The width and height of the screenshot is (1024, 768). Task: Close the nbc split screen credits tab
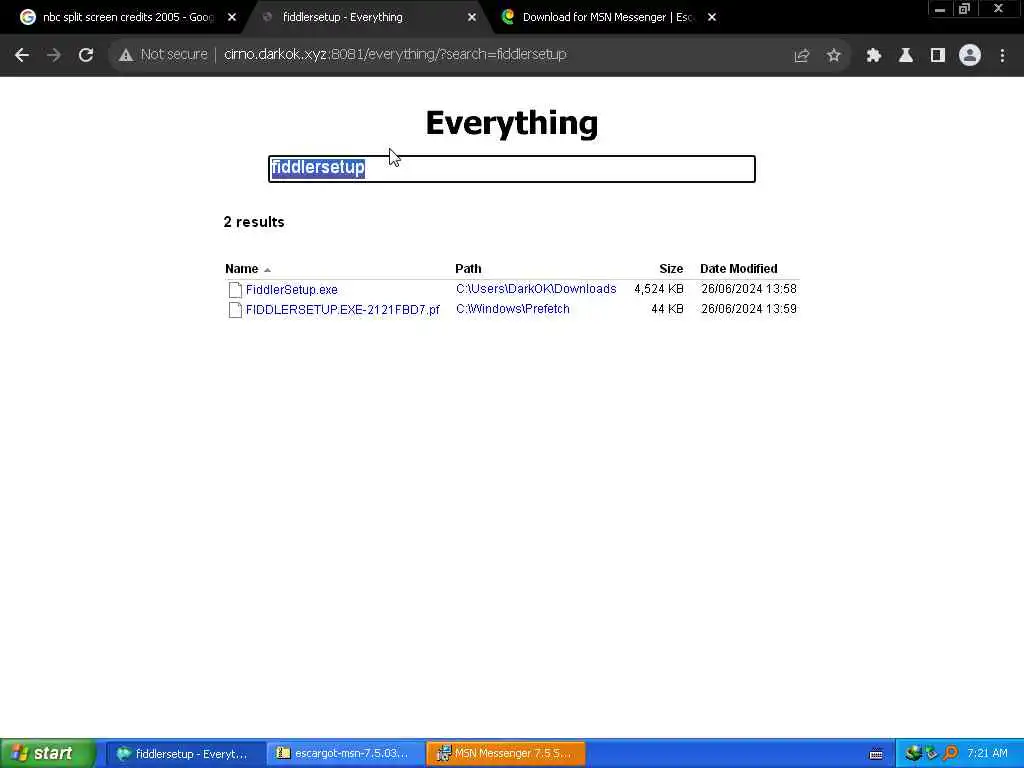[x=232, y=18]
